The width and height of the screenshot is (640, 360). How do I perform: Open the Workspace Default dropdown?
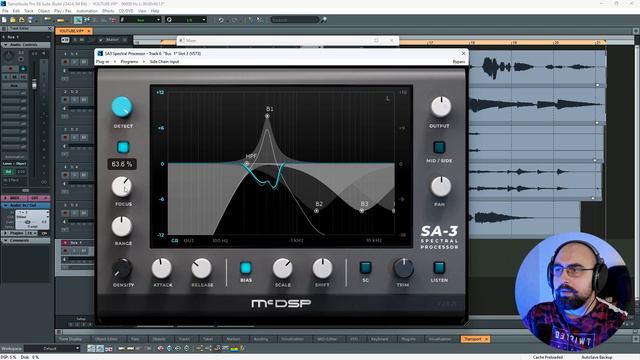(x=51, y=349)
